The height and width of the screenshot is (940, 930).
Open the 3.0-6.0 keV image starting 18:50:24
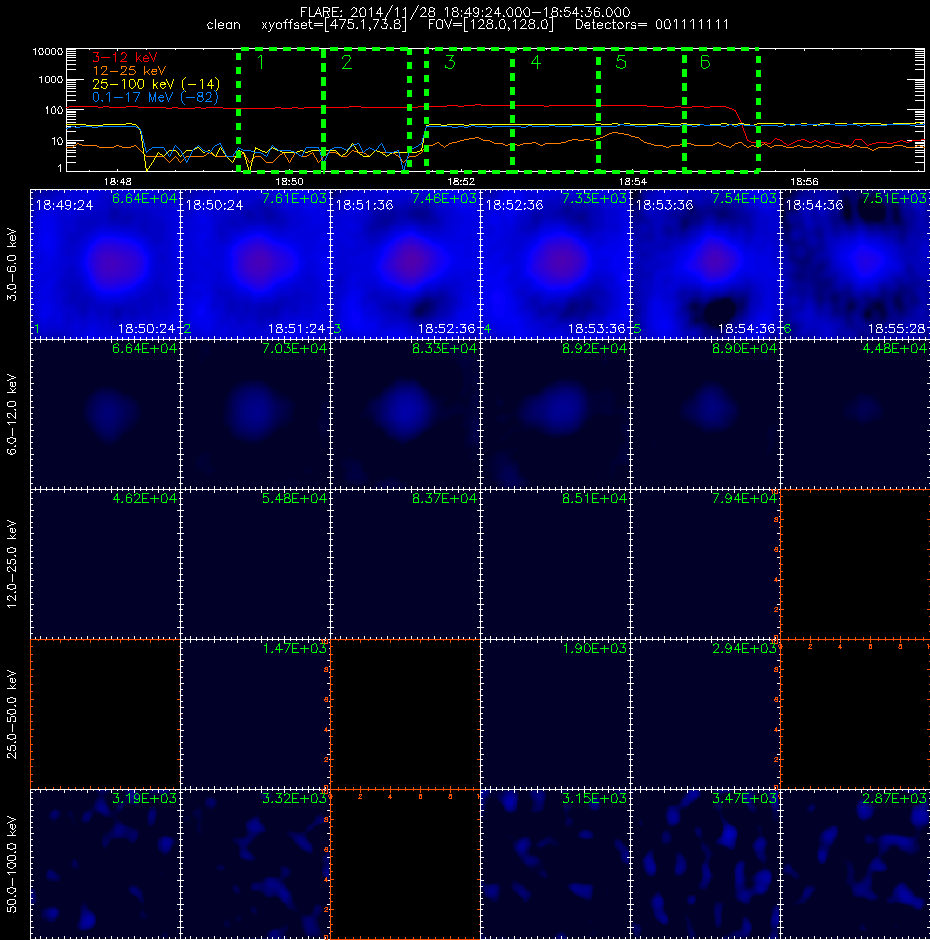[x=255, y=264]
